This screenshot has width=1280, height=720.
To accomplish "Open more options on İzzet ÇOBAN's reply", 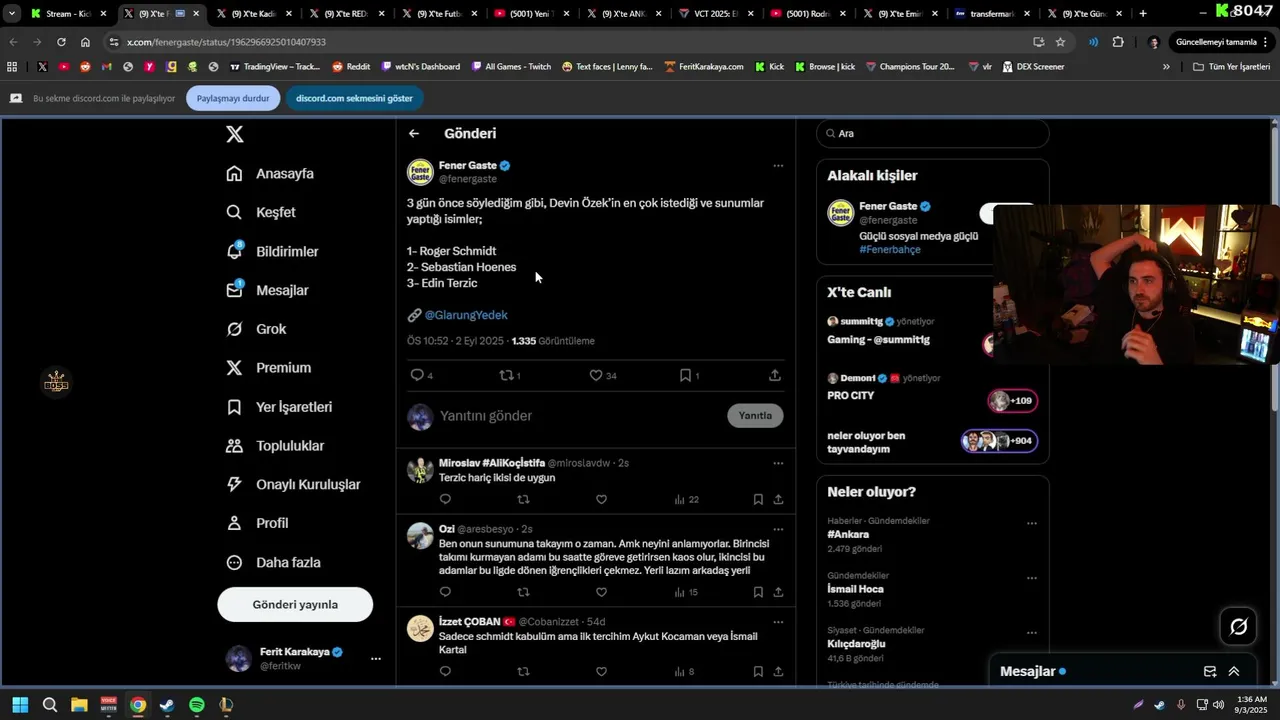I will (x=778, y=622).
